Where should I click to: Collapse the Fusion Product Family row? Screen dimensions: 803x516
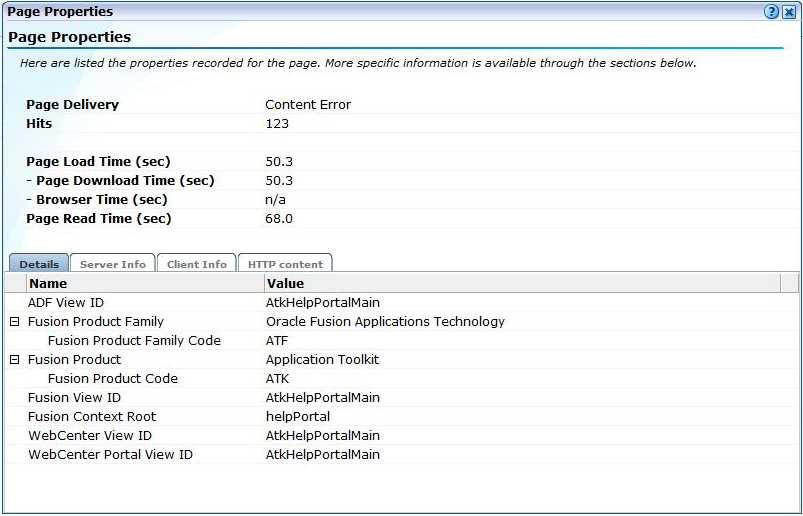[15, 321]
